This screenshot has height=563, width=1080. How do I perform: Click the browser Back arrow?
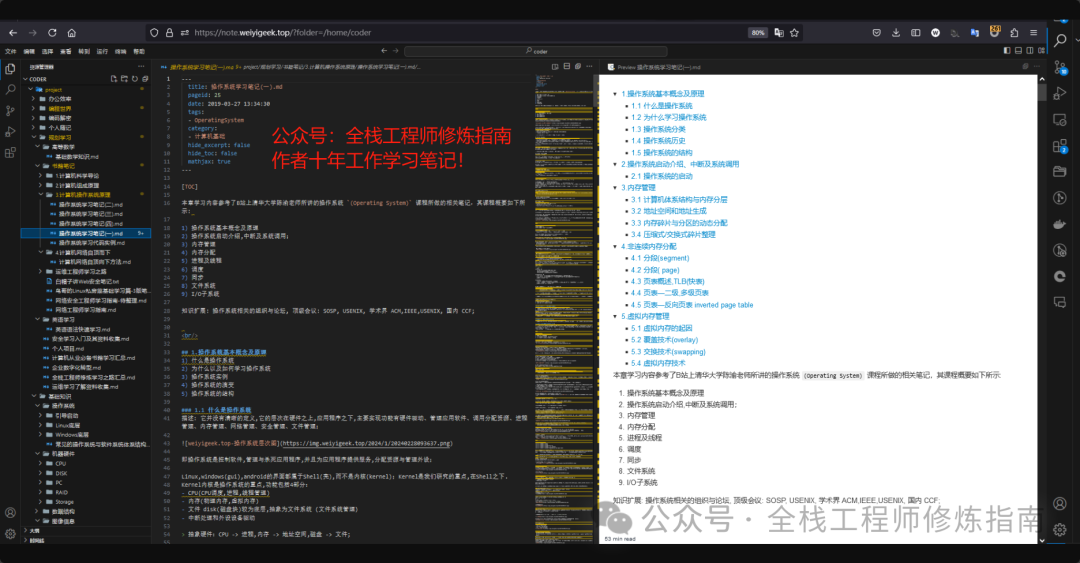point(13,32)
